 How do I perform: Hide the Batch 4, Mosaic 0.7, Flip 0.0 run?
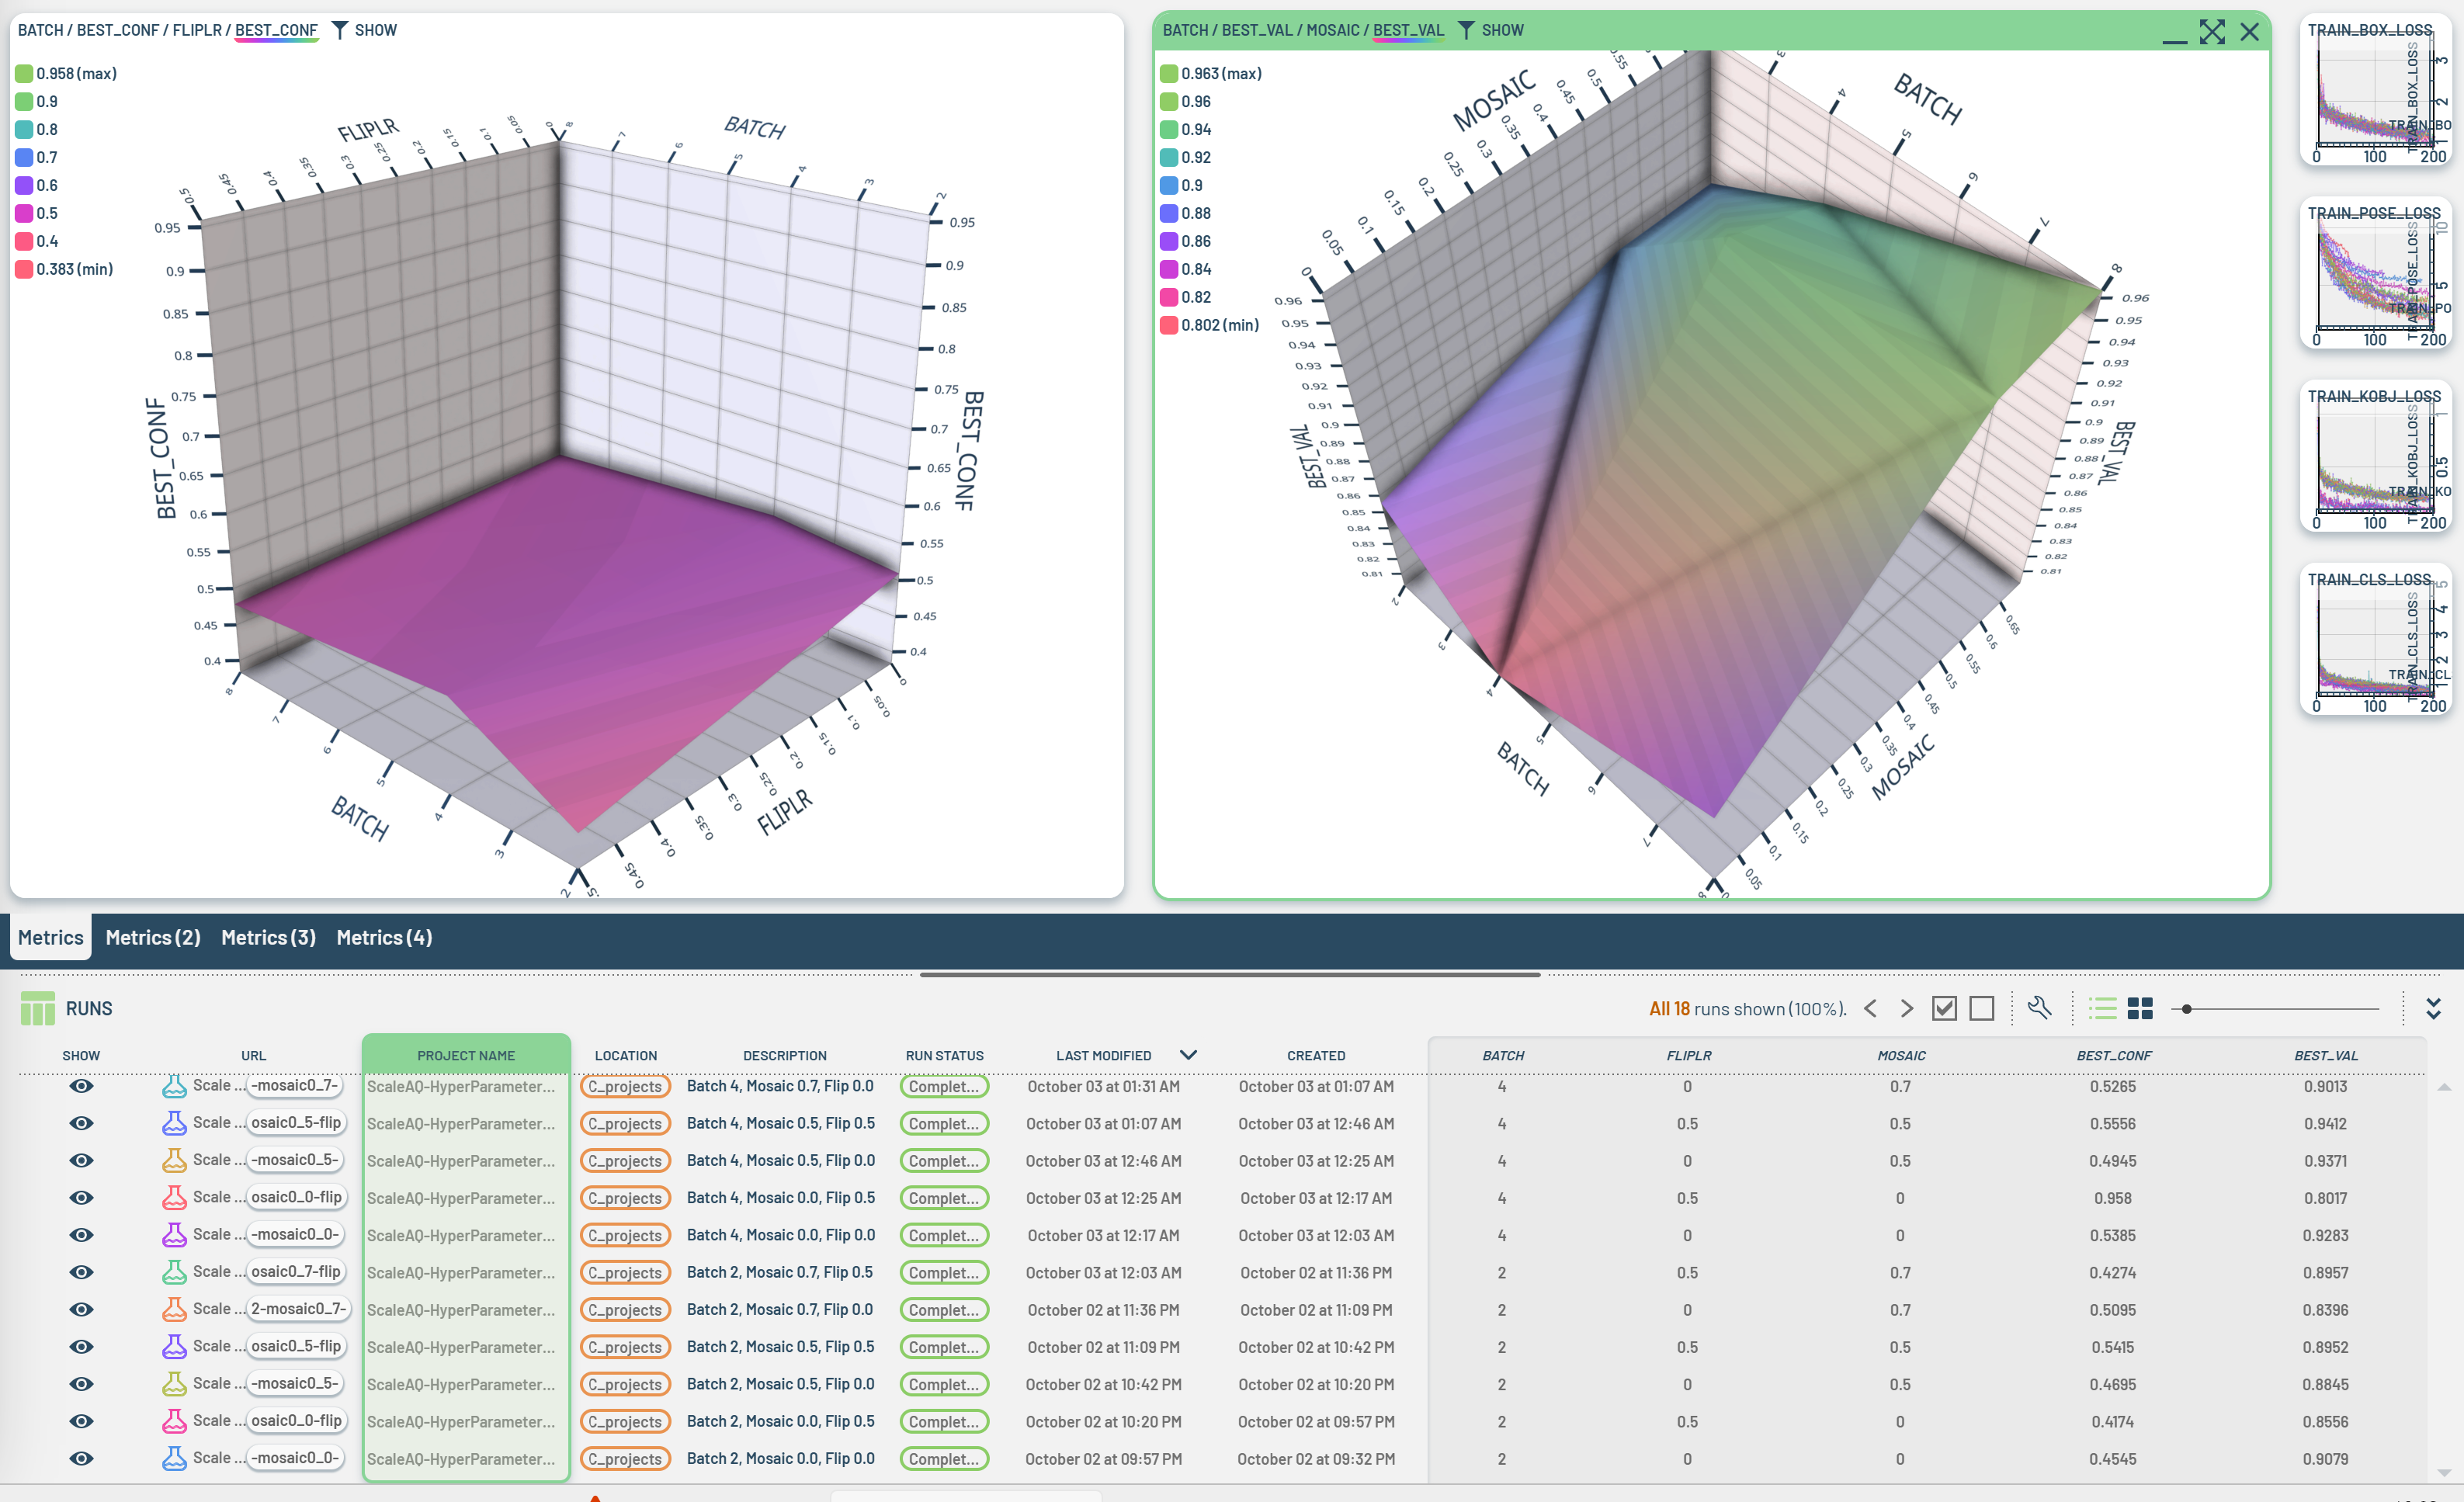coord(81,1086)
